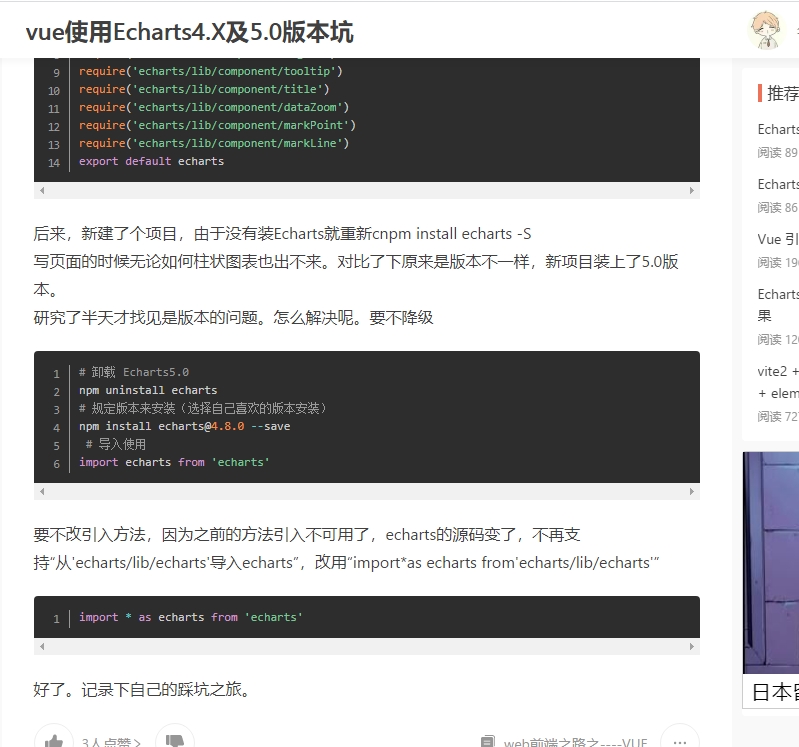
Task: Open the recommended article starting with vite2
Action: pyautogui.click(x=778, y=382)
